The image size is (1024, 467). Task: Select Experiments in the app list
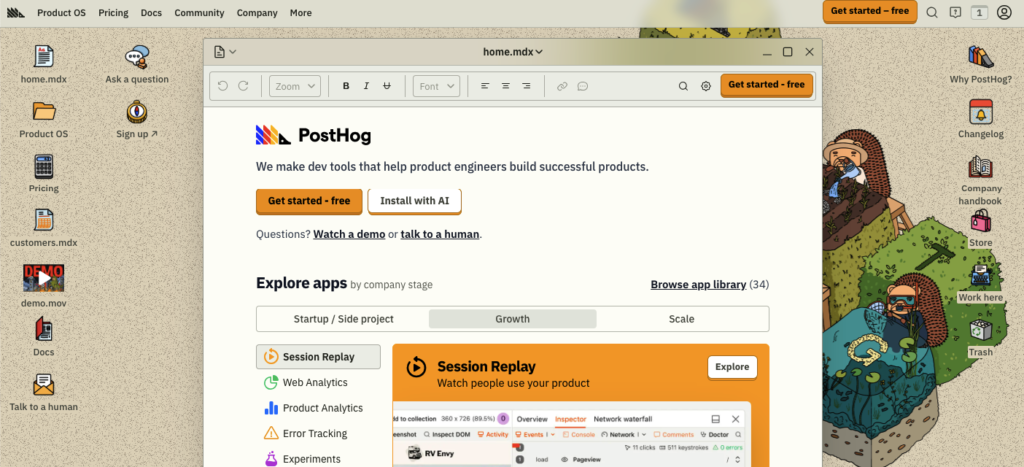(318, 459)
